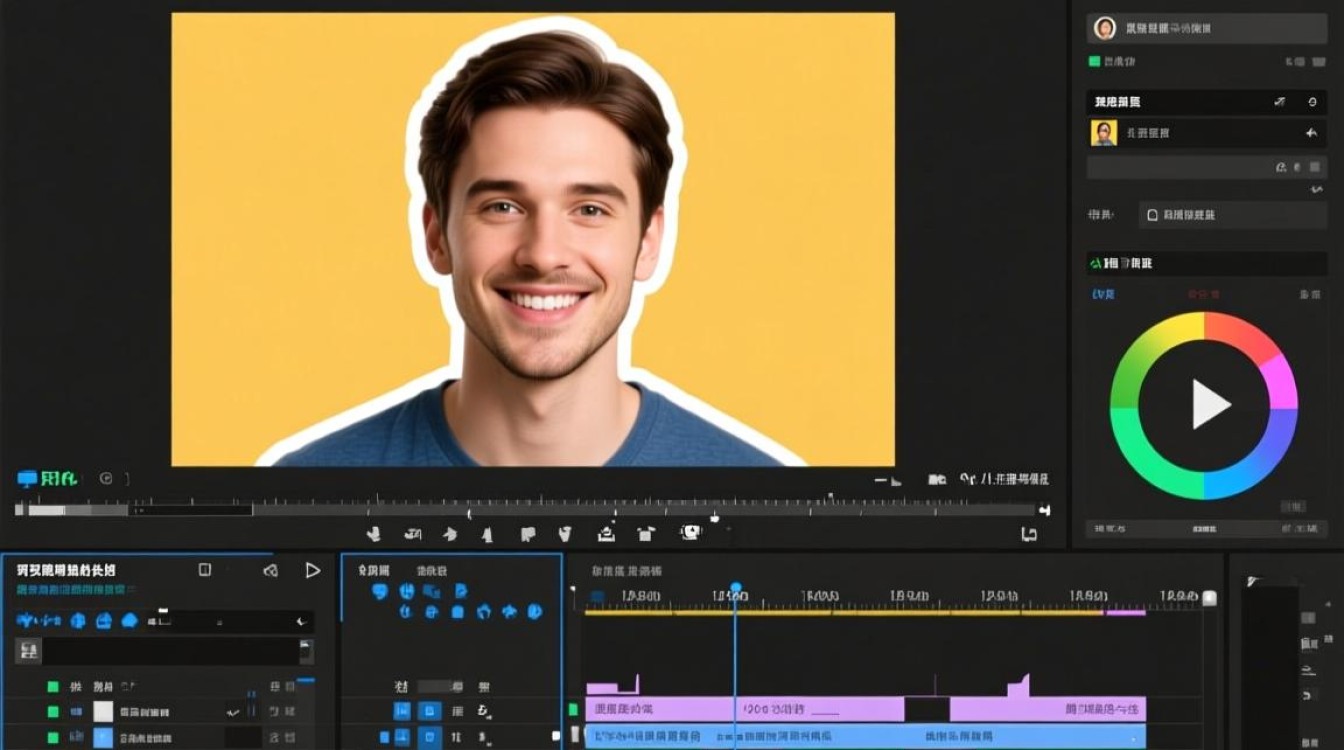The width and height of the screenshot is (1344, 750).
Task: Click the back arrow beside the yellow avatar thumbnail
Action: coord(1312,133)
